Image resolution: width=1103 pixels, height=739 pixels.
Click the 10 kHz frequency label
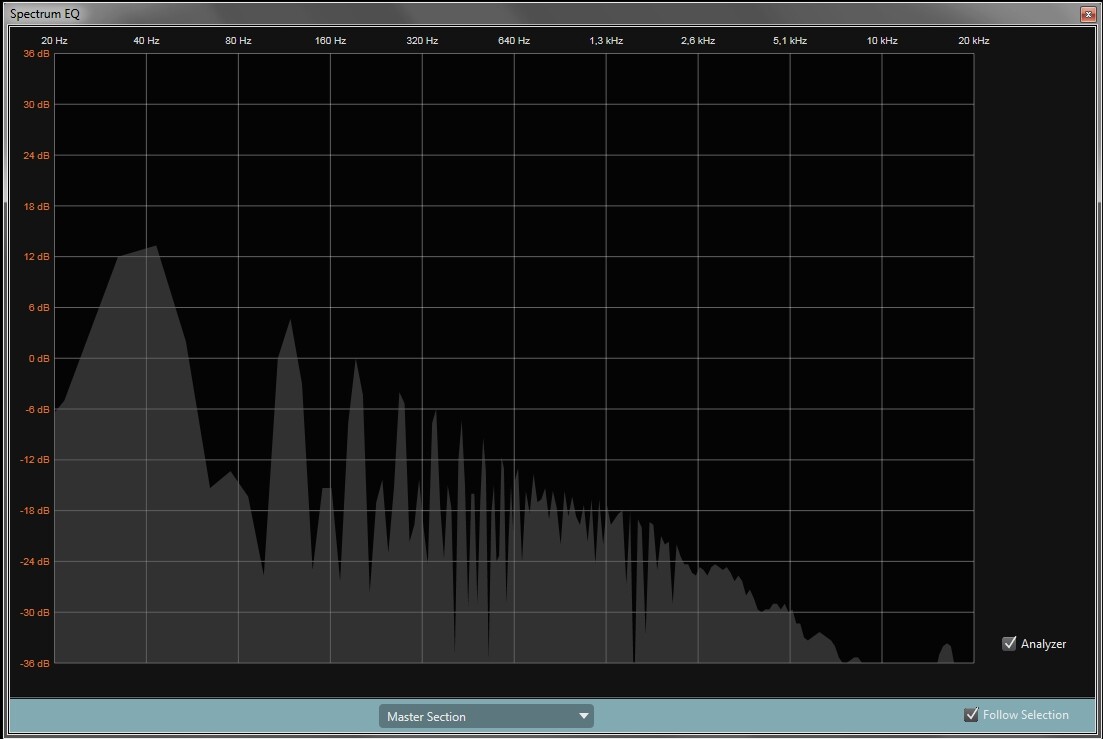(x=881, y=40)
